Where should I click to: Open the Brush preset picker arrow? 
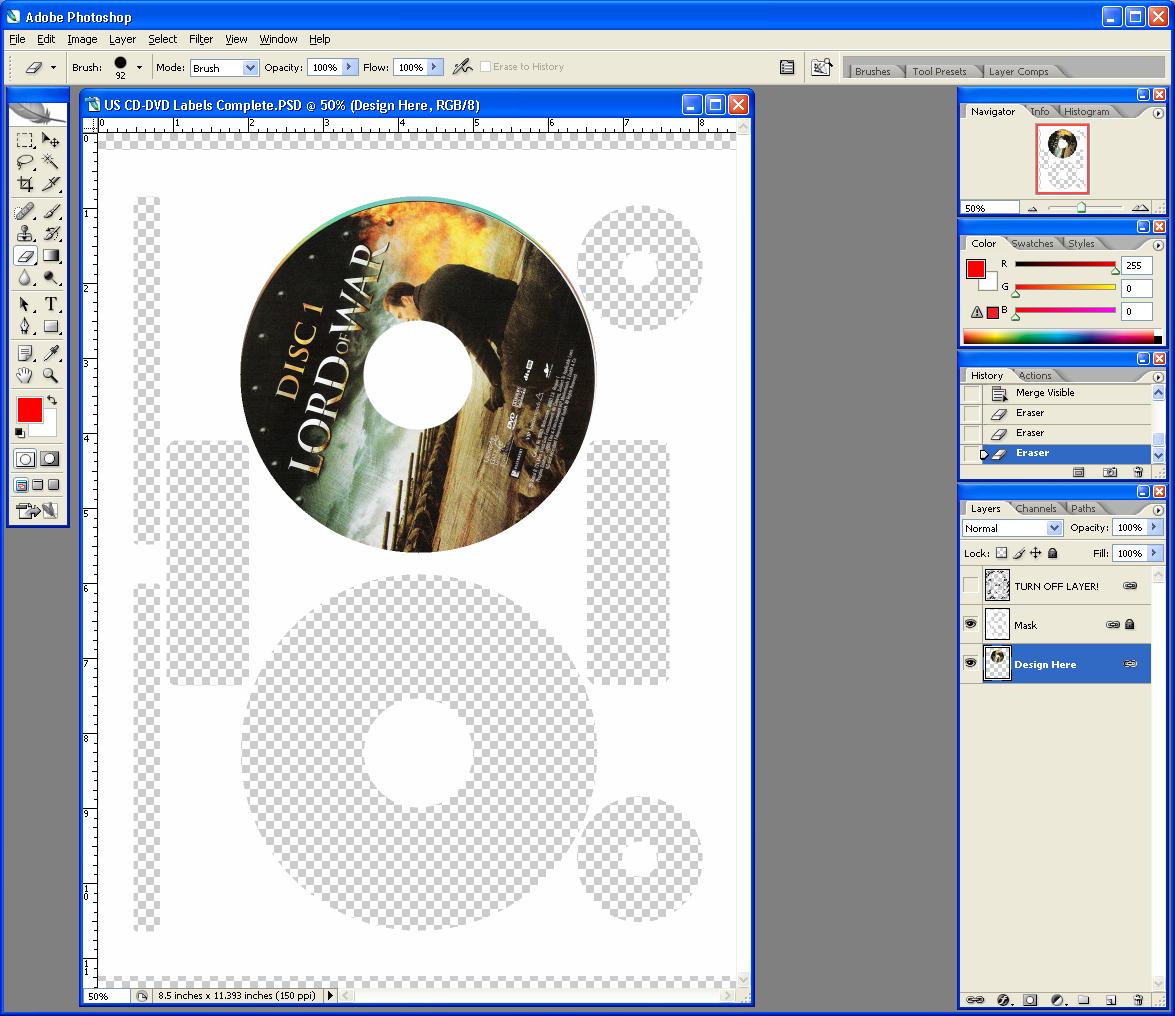(139, 67)
